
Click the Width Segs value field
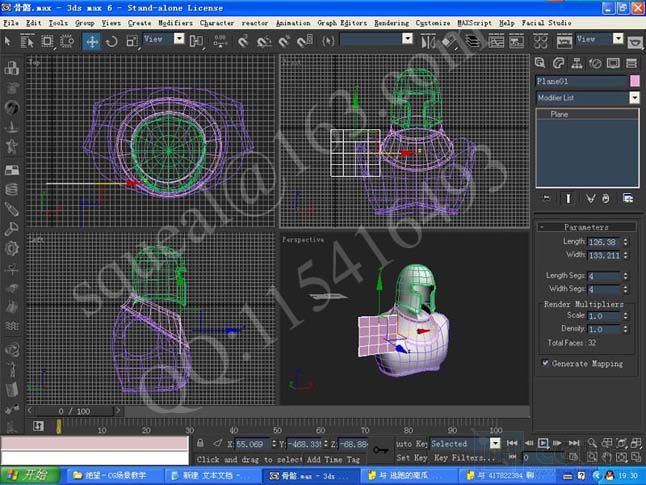pyautogui.click(x=604, y=289)
